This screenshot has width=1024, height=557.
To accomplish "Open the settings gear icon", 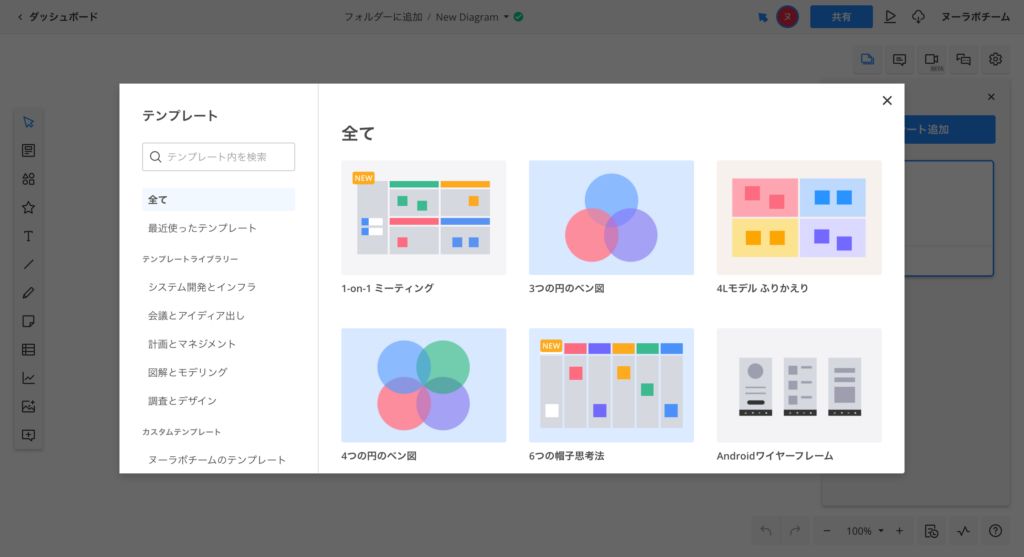I will click(995, 59).
